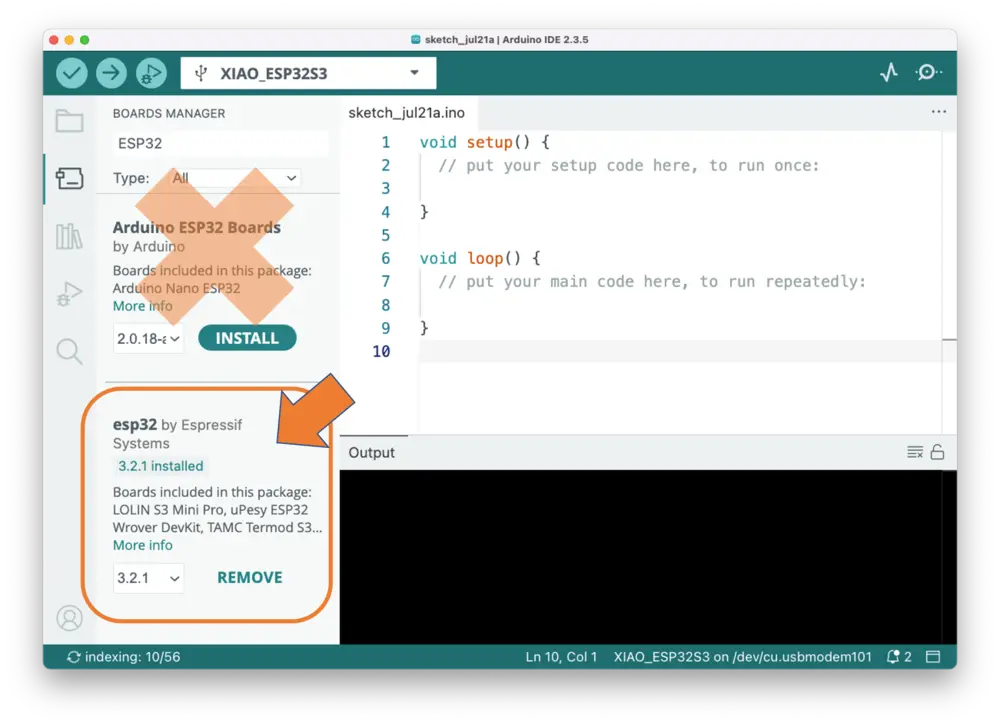
Task: Open the Library Manager sidebar icon
Action: click(69, 237)
